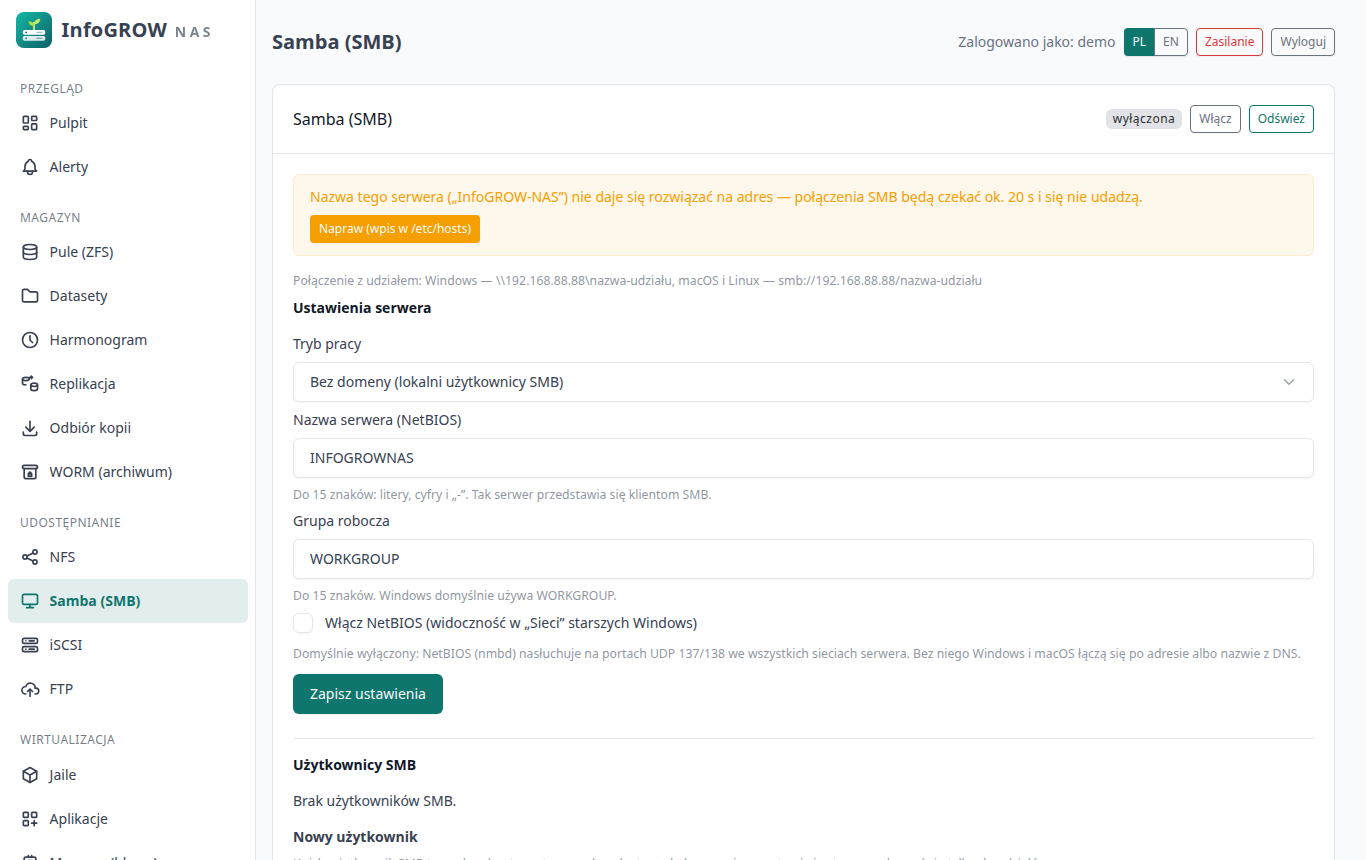1366x860 pixels.
Task: Click the Nazwa serwera NetBIOS input field
Action: (x=803, y=458)
